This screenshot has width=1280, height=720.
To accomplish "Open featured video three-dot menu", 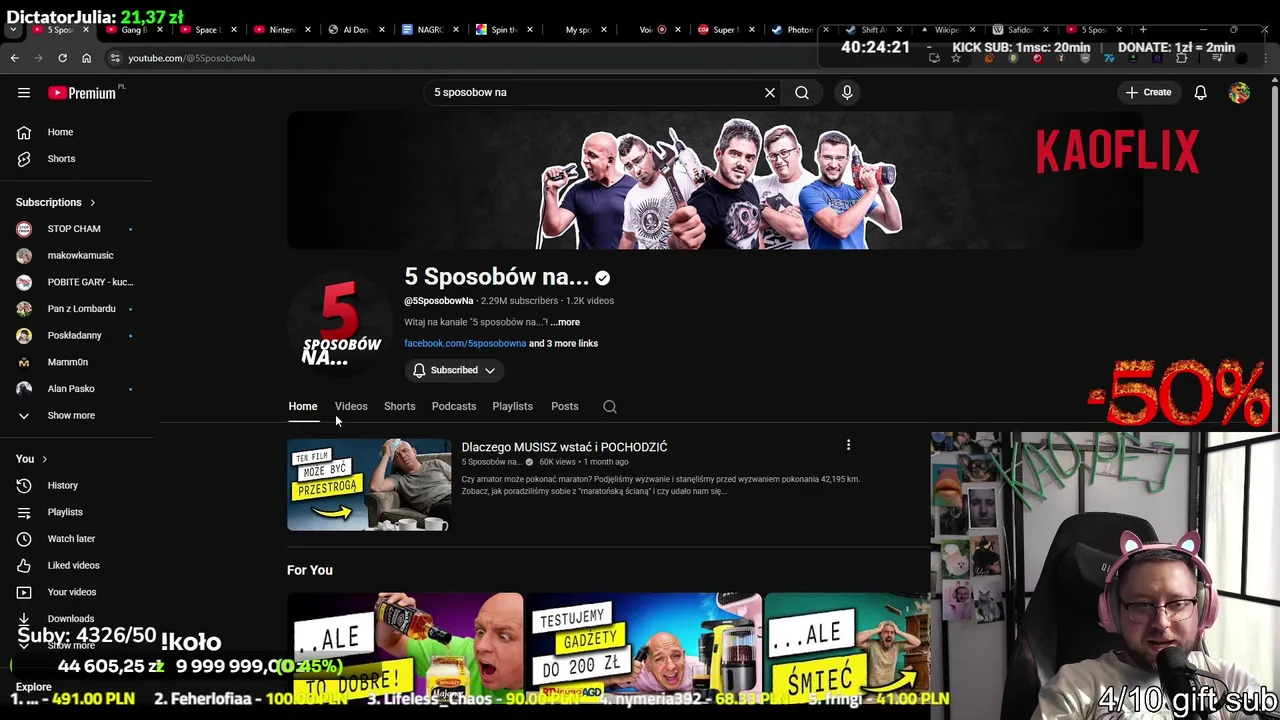I will [x=848, y=445].
